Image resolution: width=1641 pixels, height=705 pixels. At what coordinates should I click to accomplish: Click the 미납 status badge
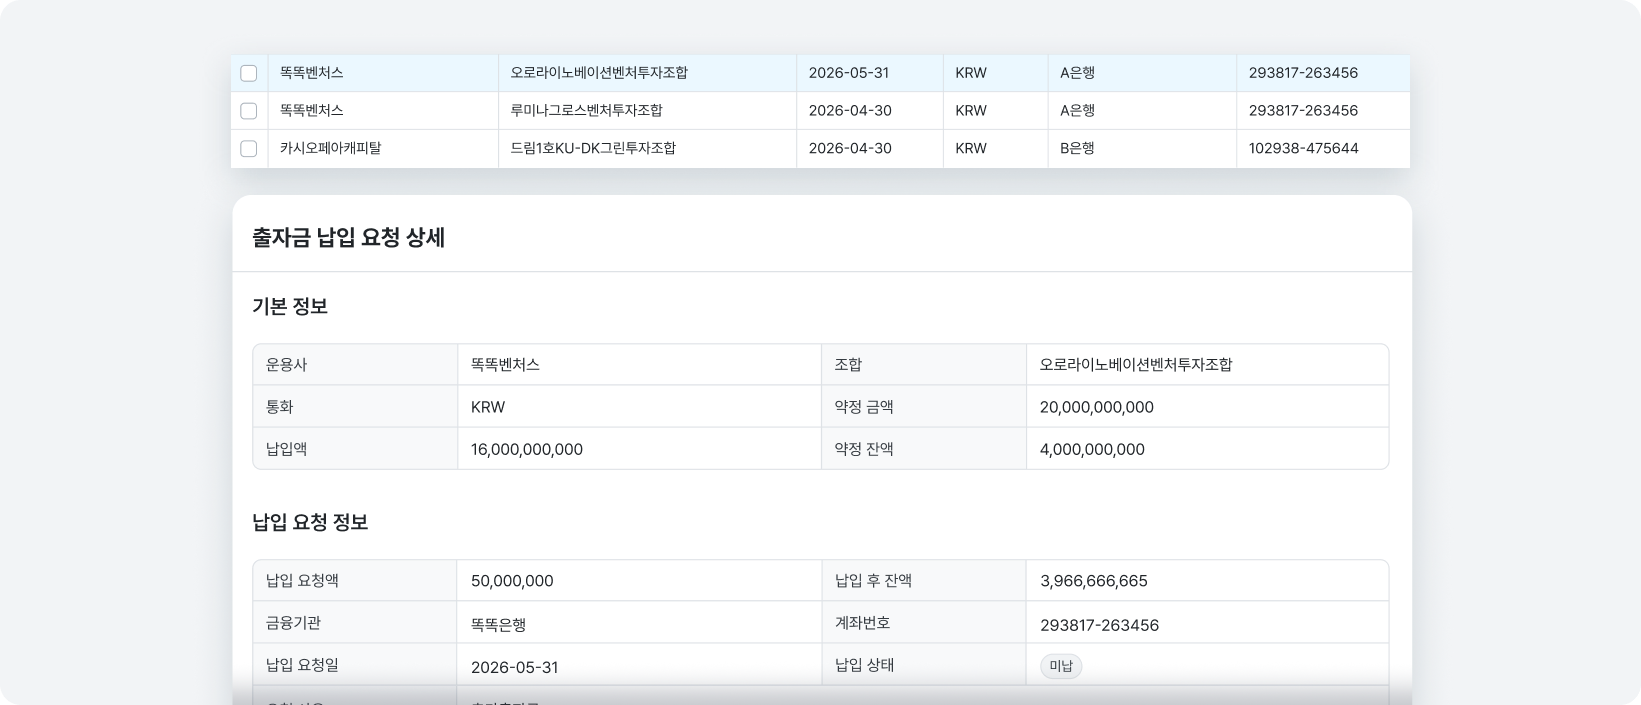click(1061, 667)
